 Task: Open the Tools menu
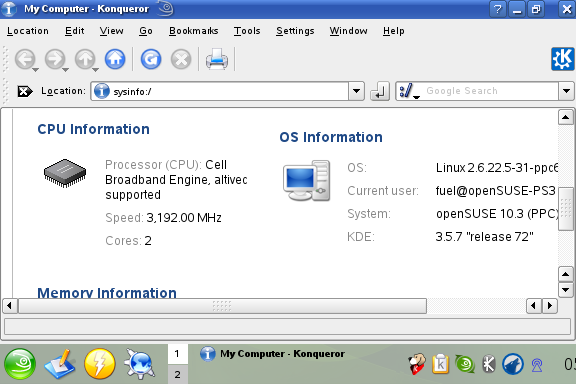click(247, 31)
